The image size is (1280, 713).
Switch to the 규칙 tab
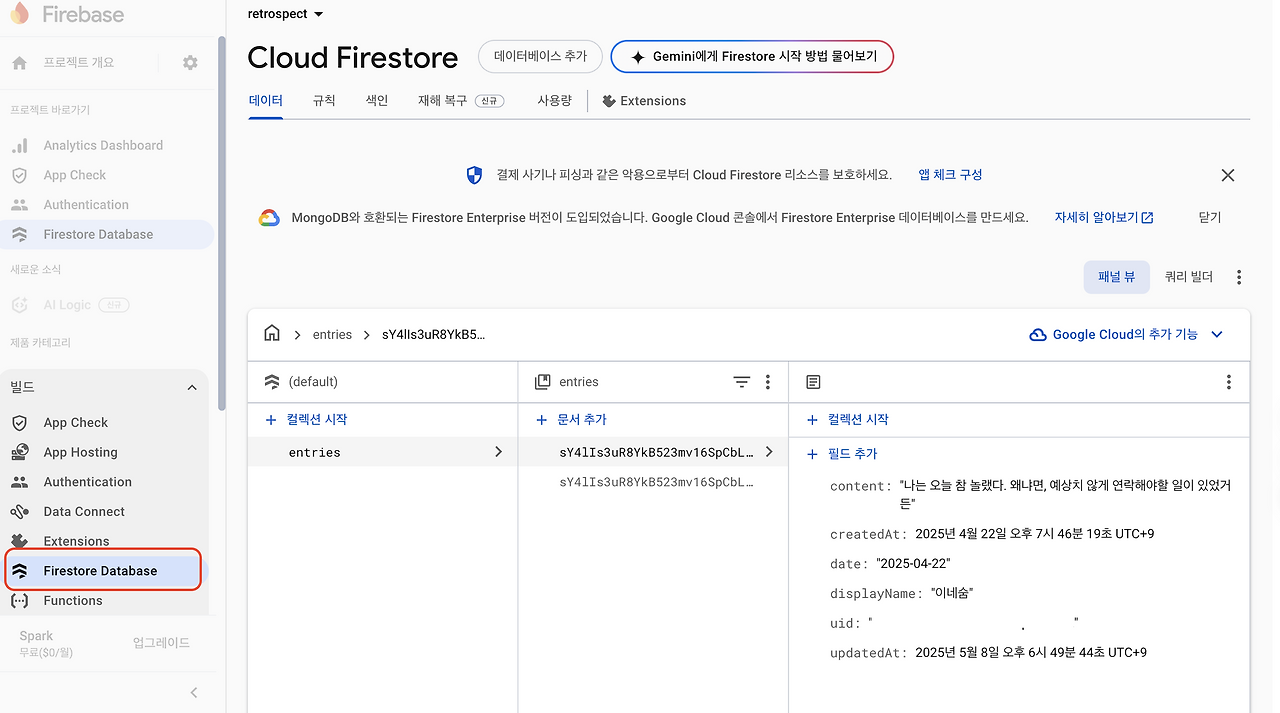pos(324,101)
